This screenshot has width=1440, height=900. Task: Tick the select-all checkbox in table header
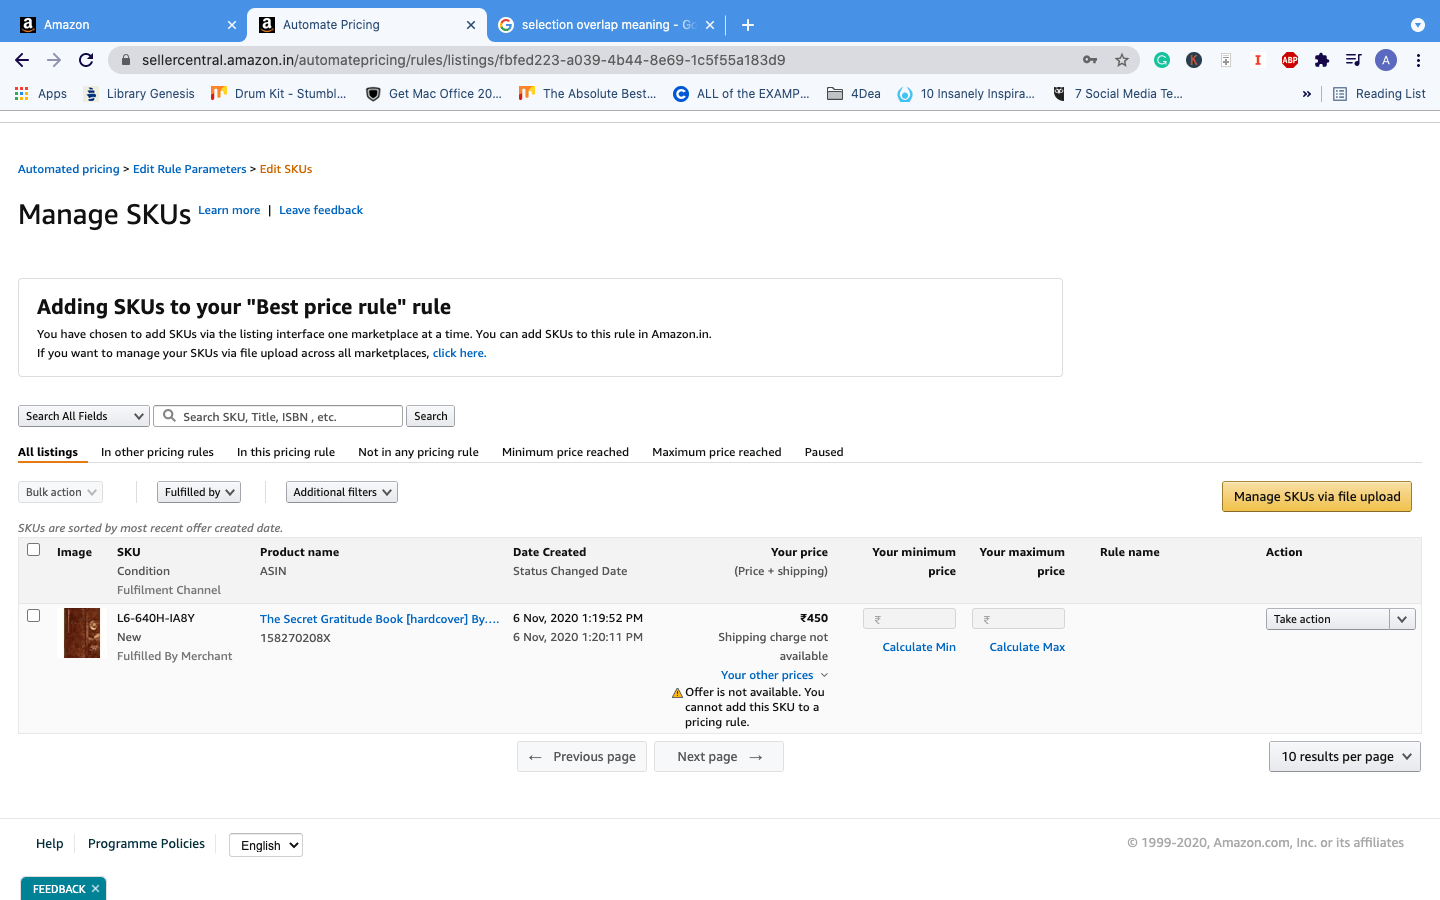click(34, 550)
